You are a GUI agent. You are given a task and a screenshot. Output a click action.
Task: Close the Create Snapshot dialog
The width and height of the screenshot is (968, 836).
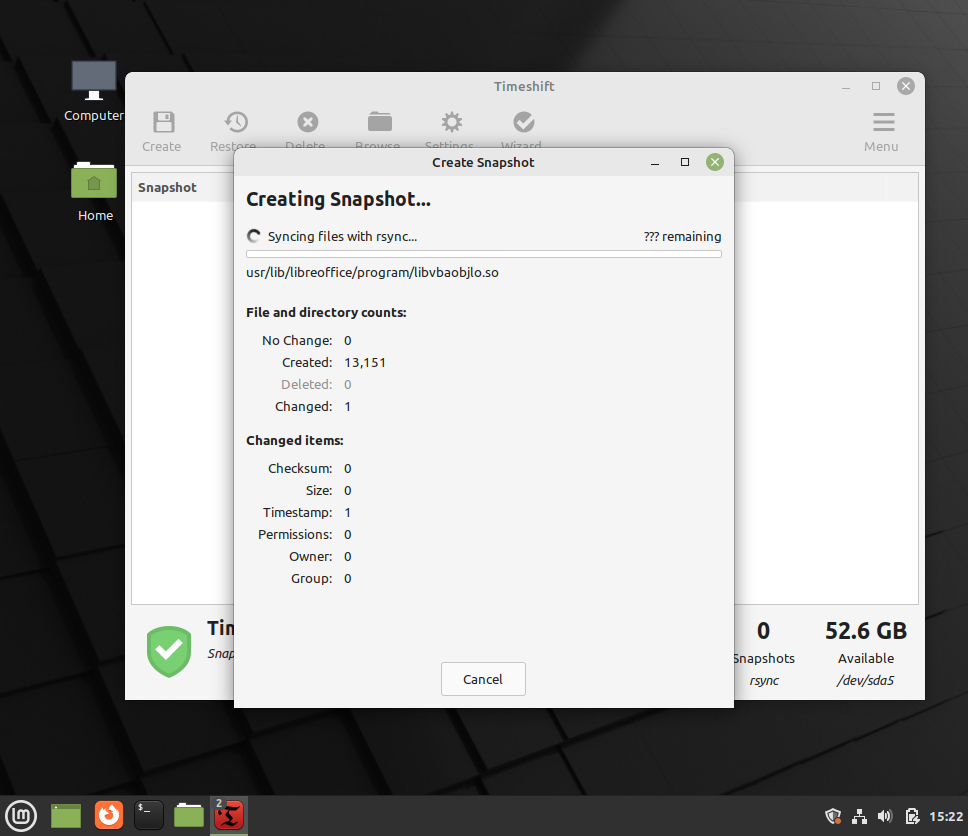[715, 162]
